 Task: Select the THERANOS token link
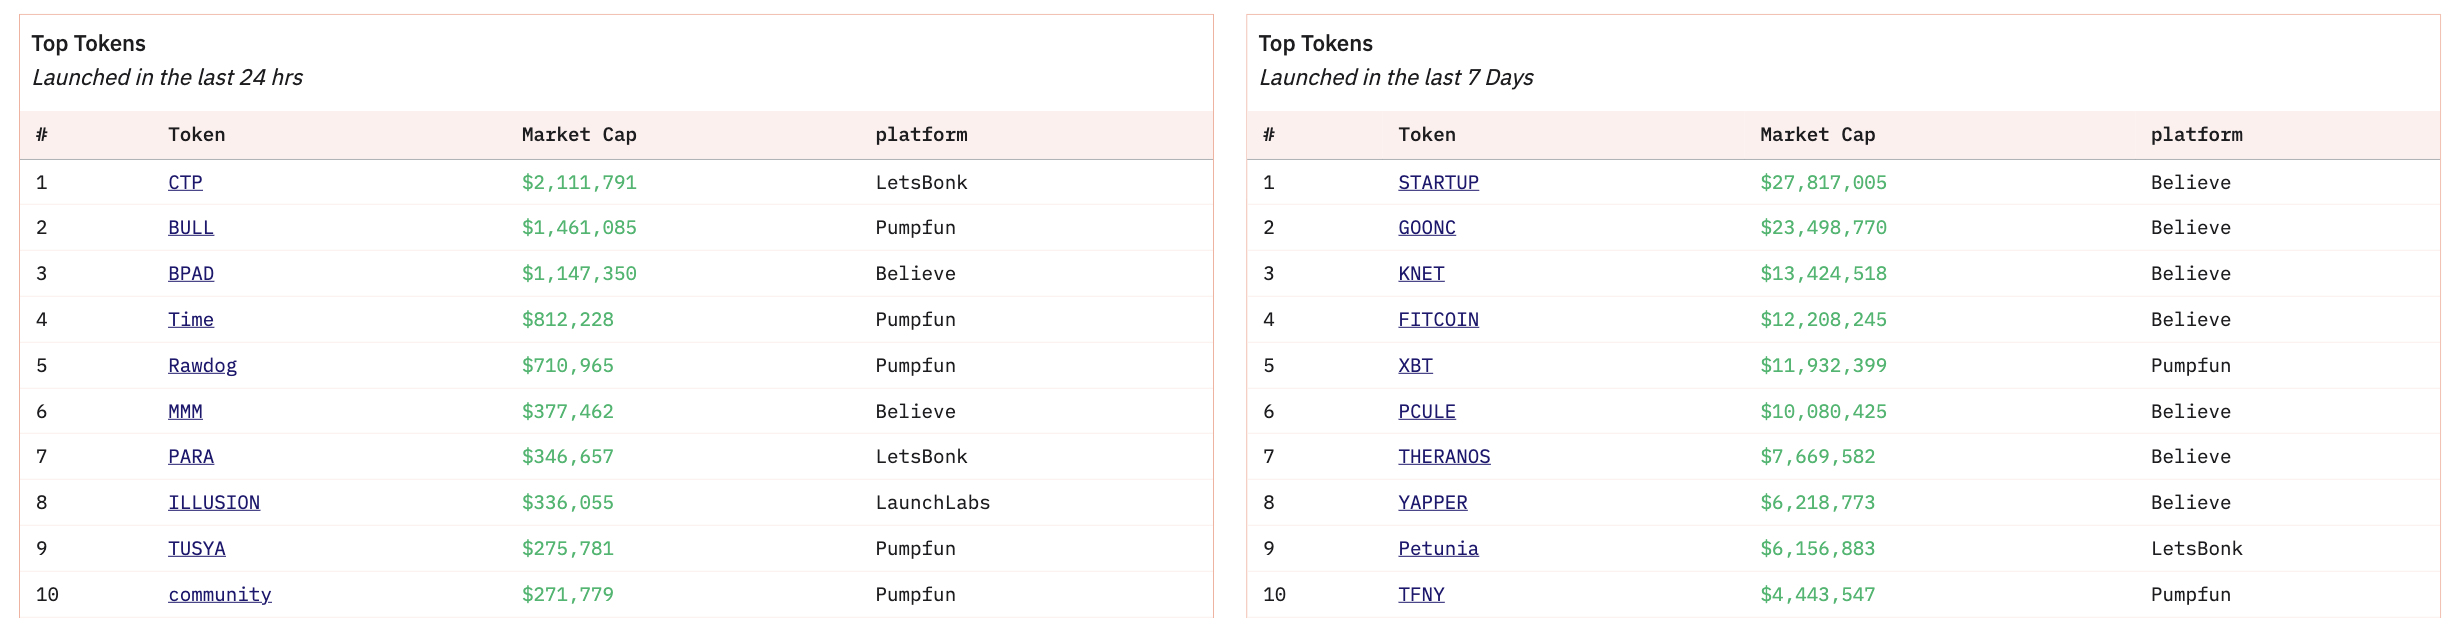tap(1443, 457)
